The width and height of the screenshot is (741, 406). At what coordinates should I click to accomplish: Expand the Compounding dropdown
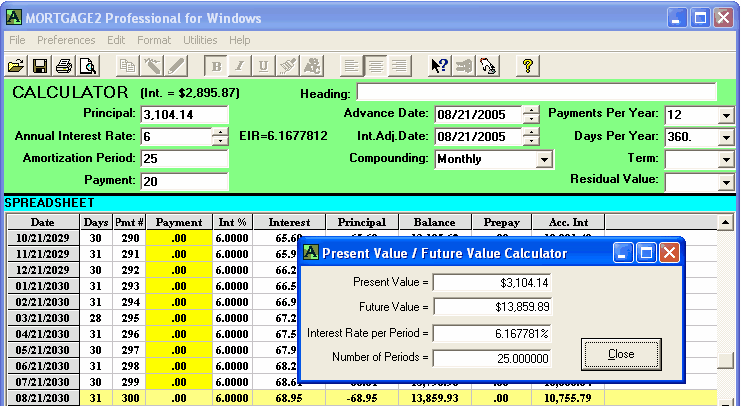(x=545, y=159)
